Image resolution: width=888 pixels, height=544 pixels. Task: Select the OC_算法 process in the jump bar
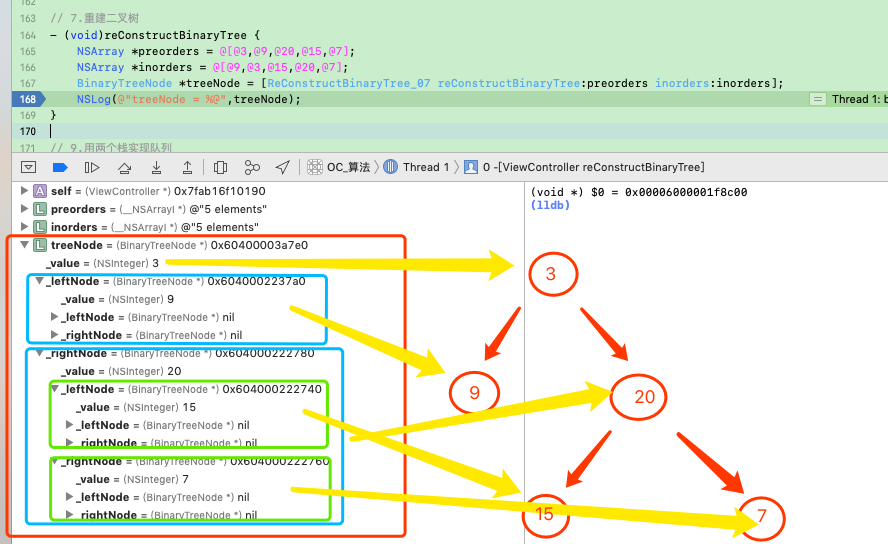point(339,167)
